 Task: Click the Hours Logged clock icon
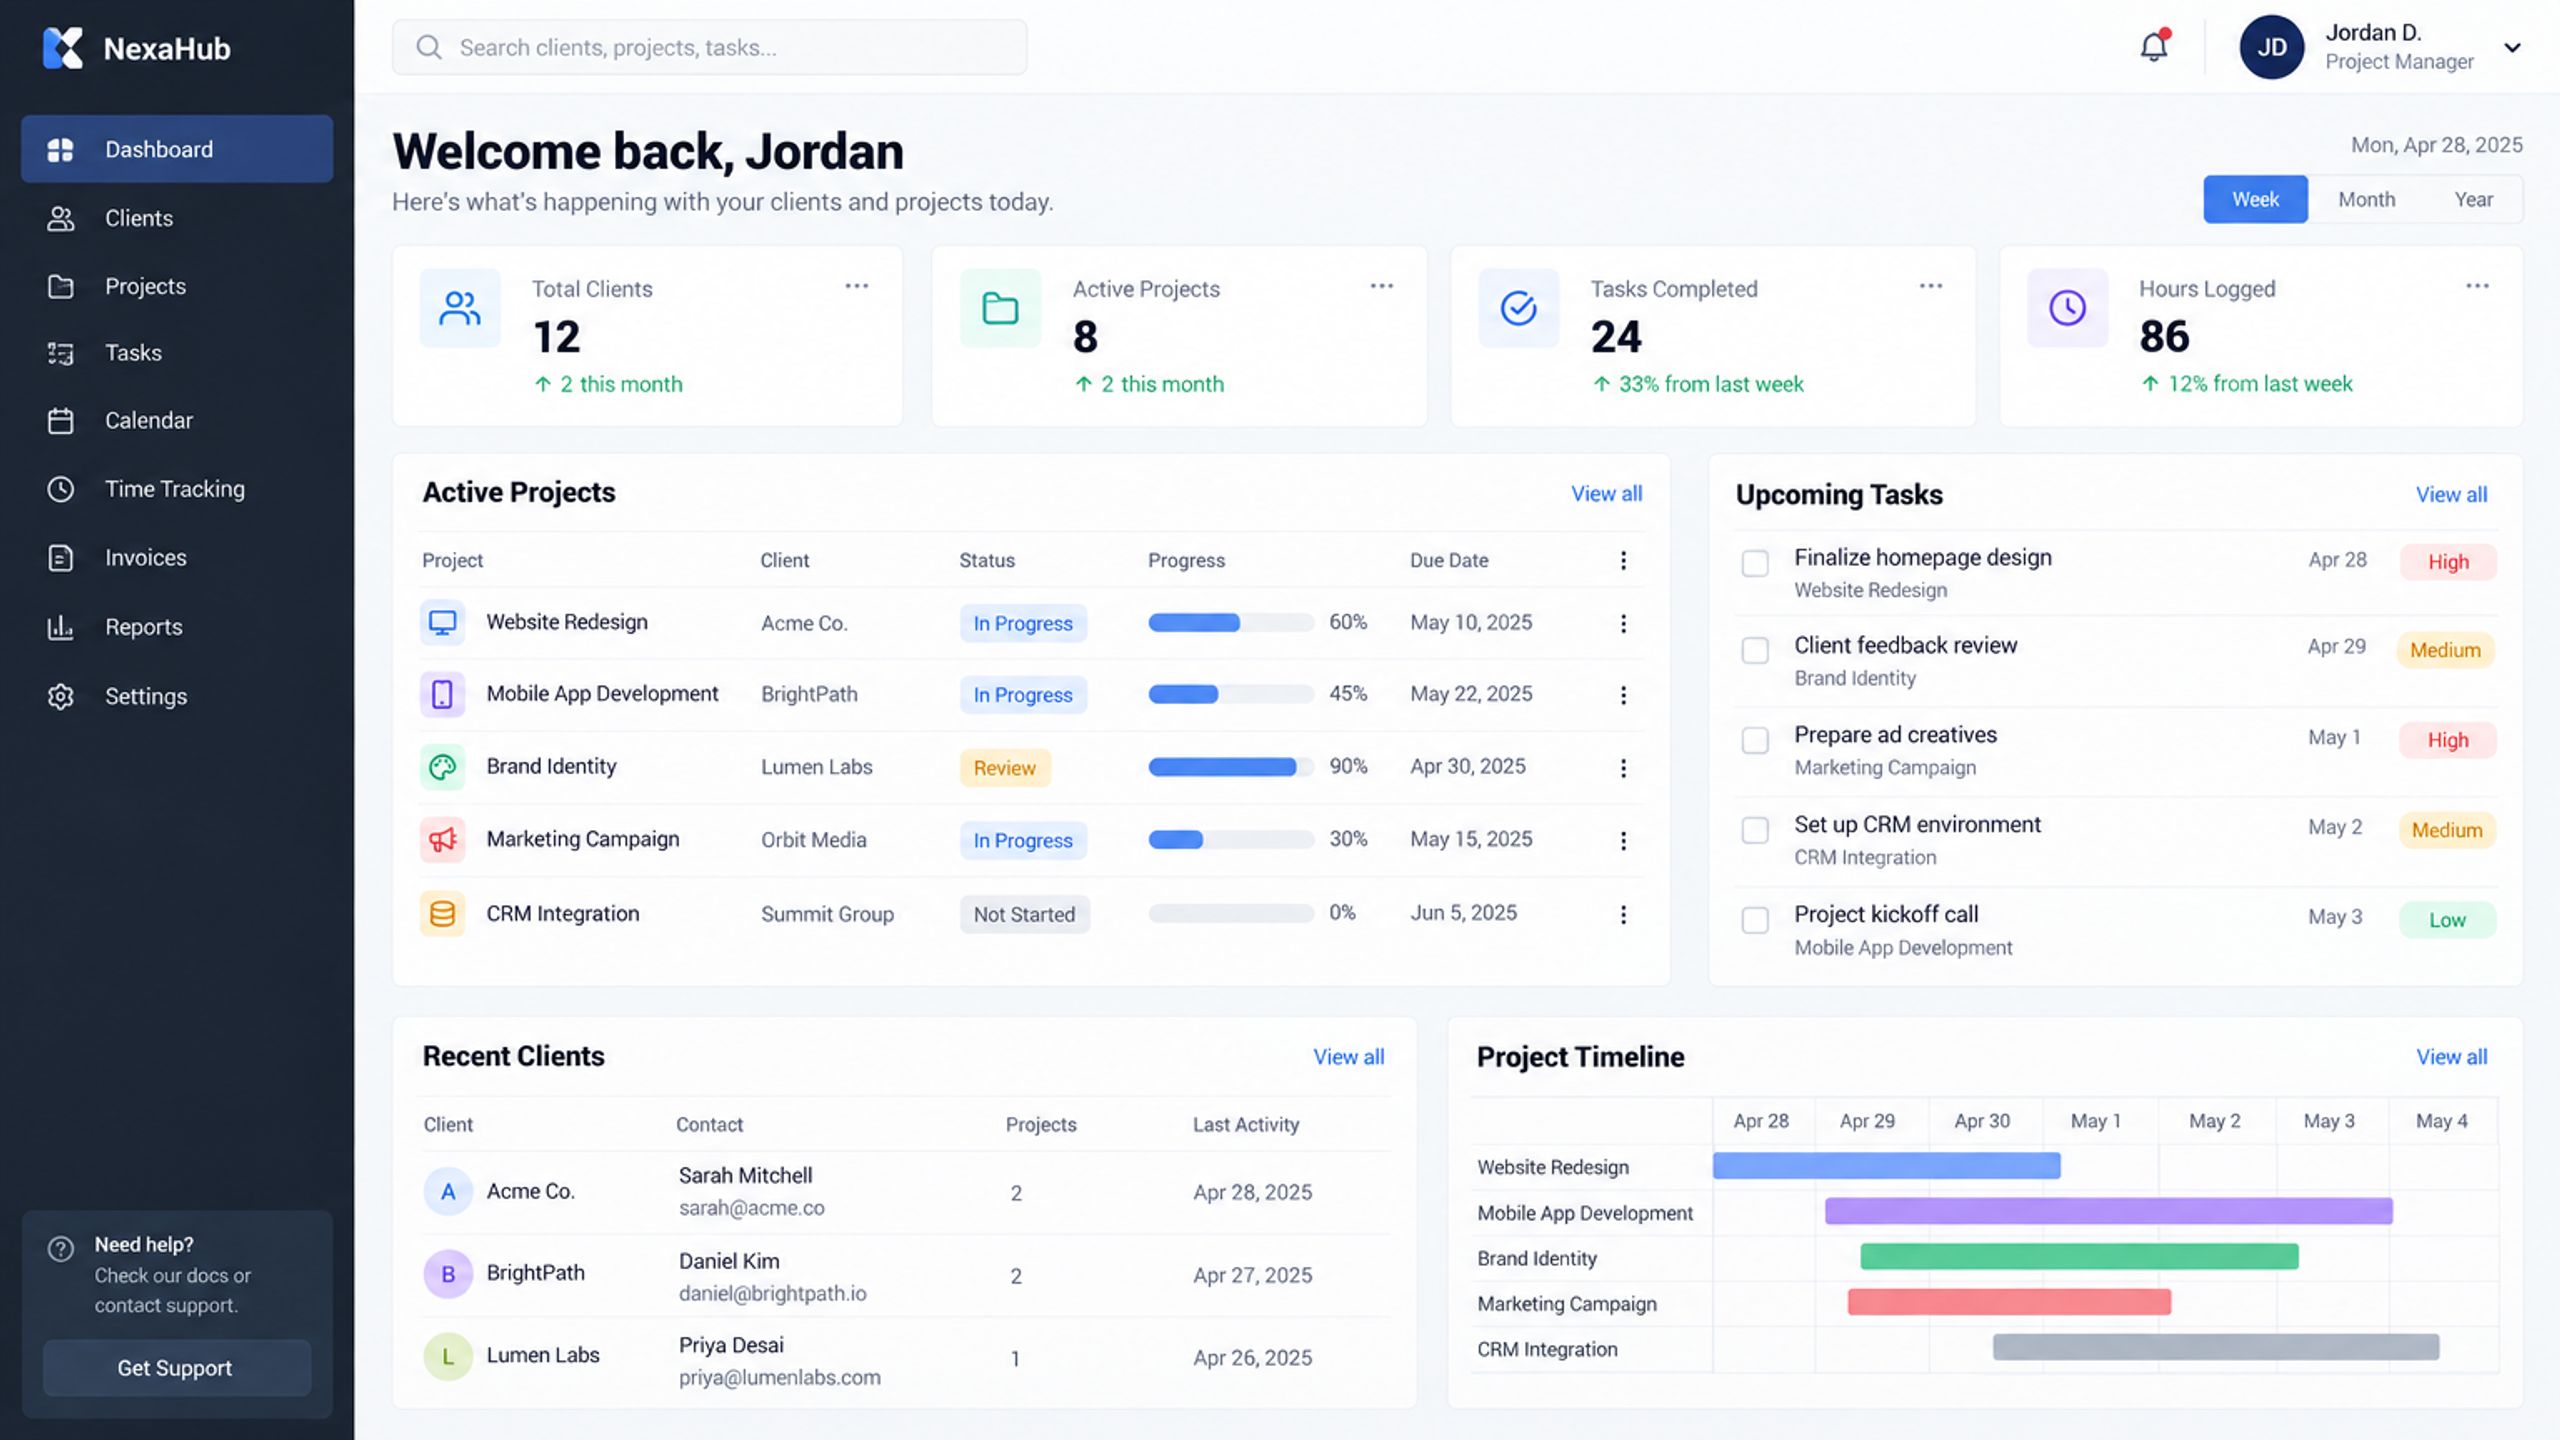(x=2067, y=308)
